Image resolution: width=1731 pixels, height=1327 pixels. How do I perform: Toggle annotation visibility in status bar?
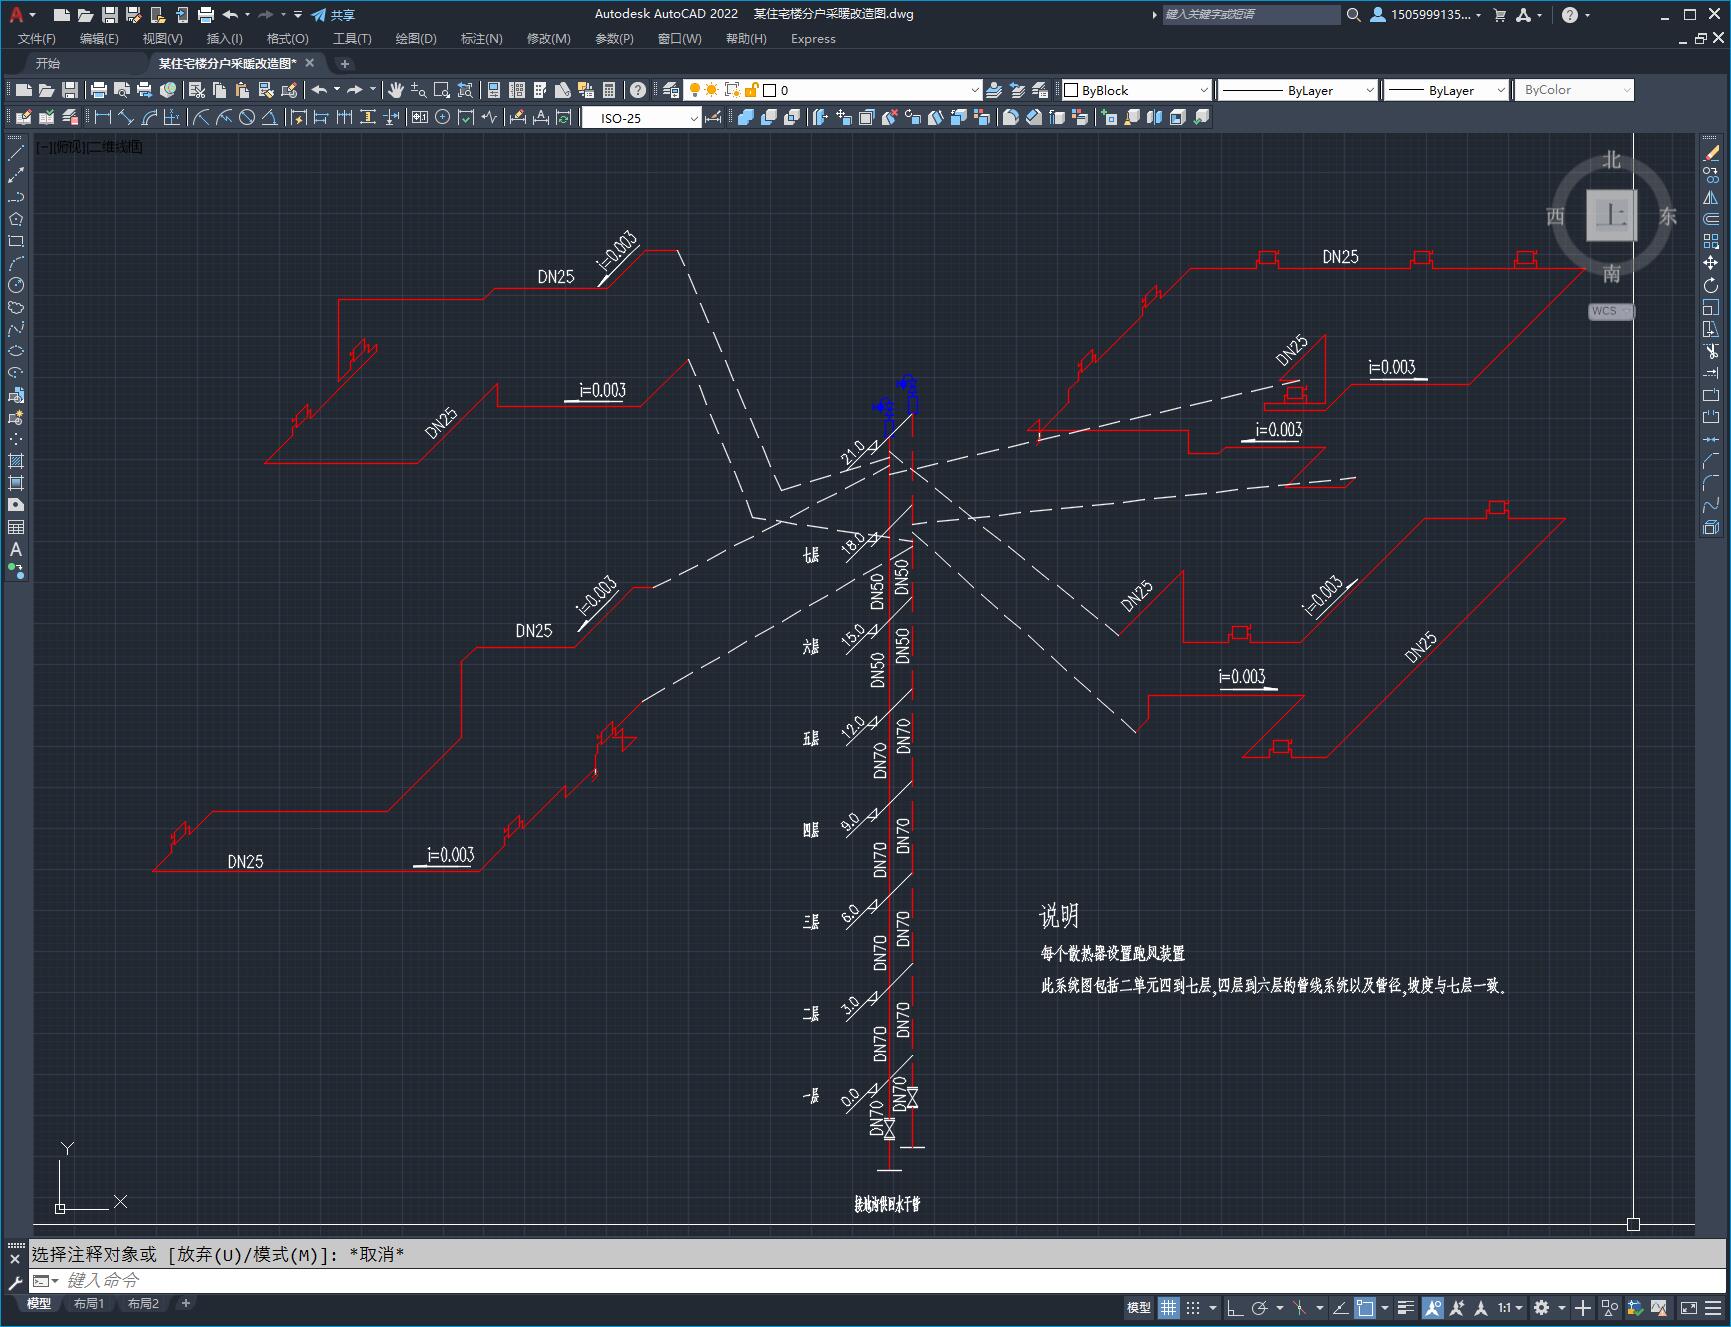click(x=1433, y=1307)
